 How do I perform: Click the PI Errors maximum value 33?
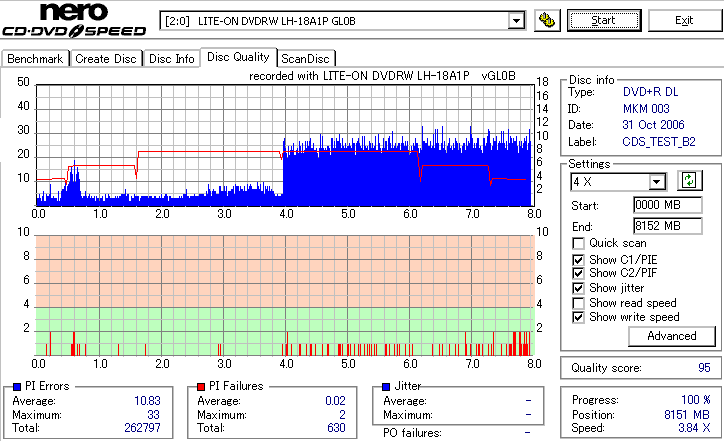tap(153, 415)
